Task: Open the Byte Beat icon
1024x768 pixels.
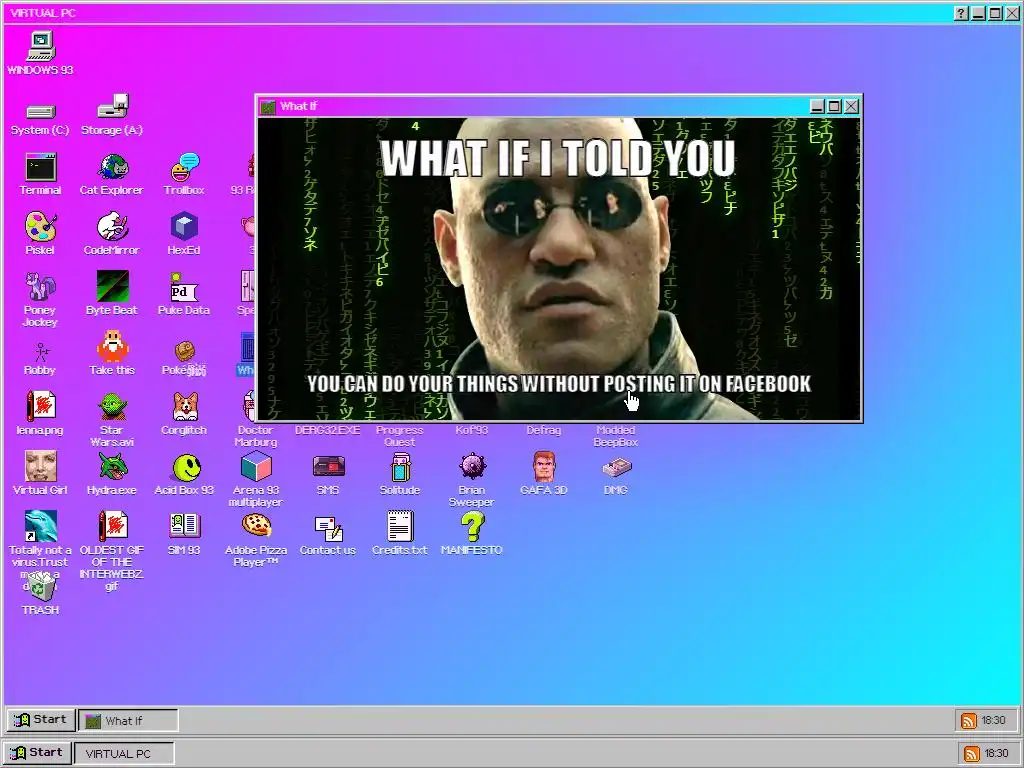Action: coord(112,287)
